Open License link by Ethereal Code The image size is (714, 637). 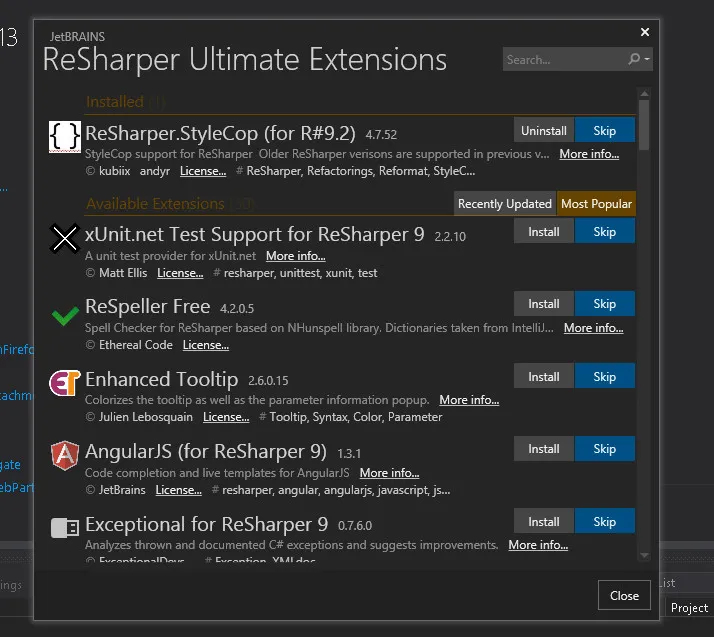[x=205, y=345]
